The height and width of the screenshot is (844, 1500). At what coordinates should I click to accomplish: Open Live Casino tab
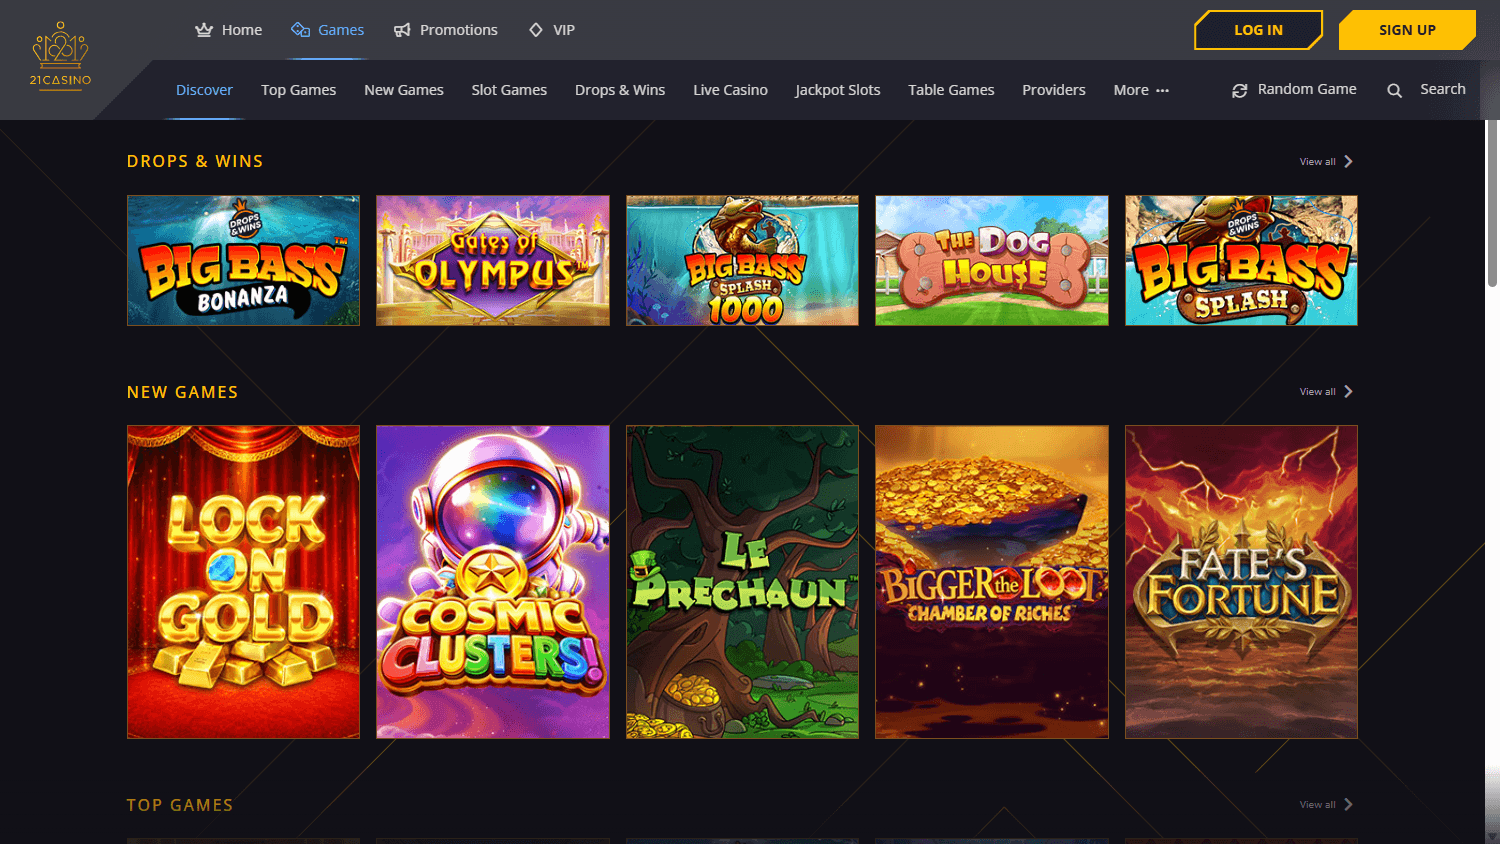[730, 90]
